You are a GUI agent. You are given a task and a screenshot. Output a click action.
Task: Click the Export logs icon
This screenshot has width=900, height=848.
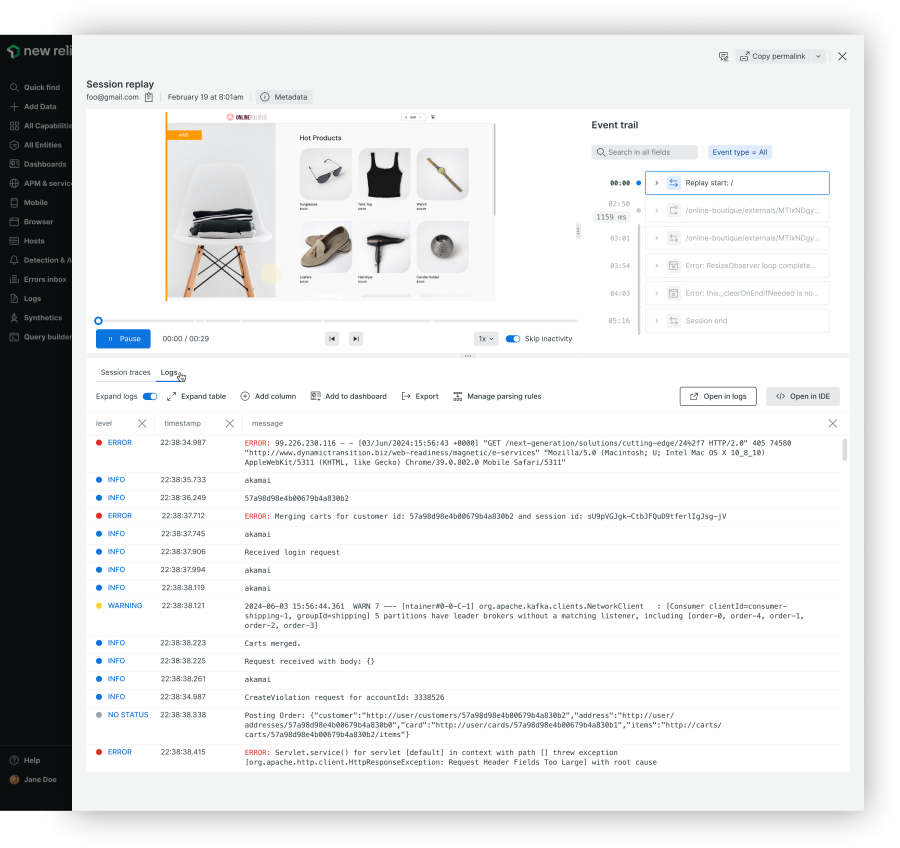coord(406,396)
